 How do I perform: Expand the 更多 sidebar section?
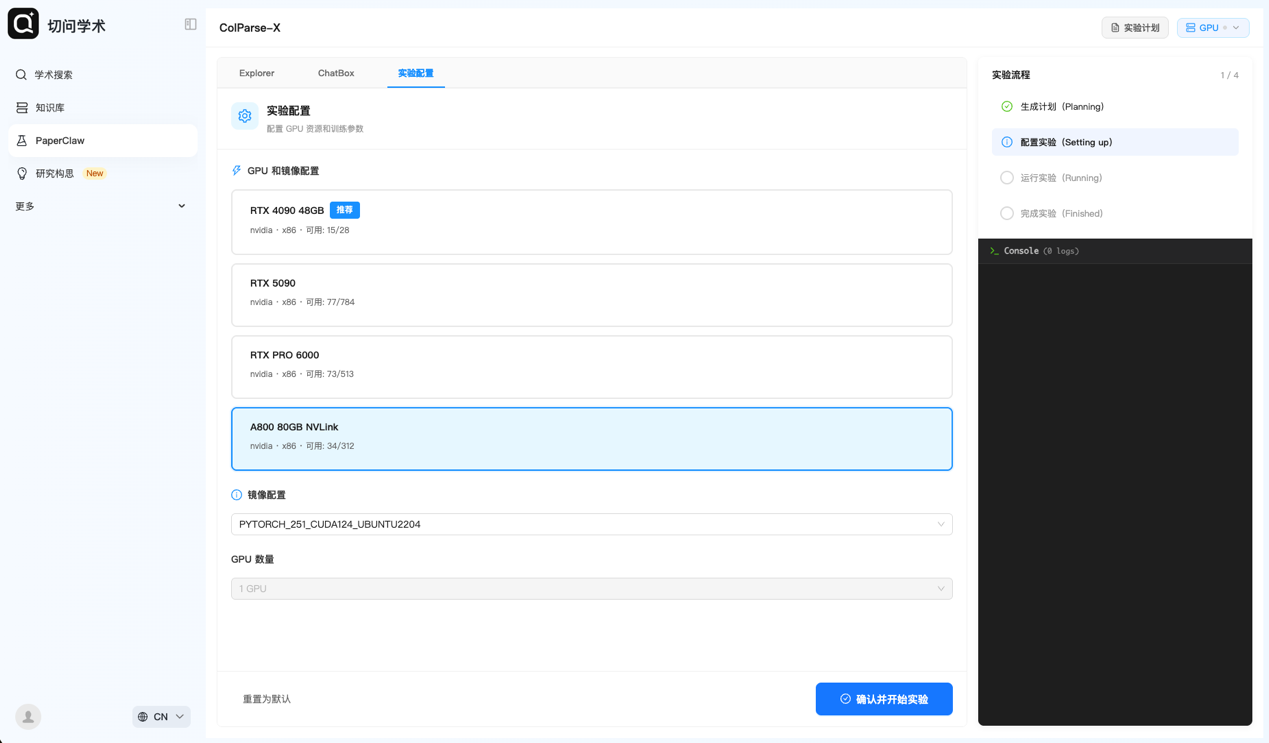coord(102,206)
